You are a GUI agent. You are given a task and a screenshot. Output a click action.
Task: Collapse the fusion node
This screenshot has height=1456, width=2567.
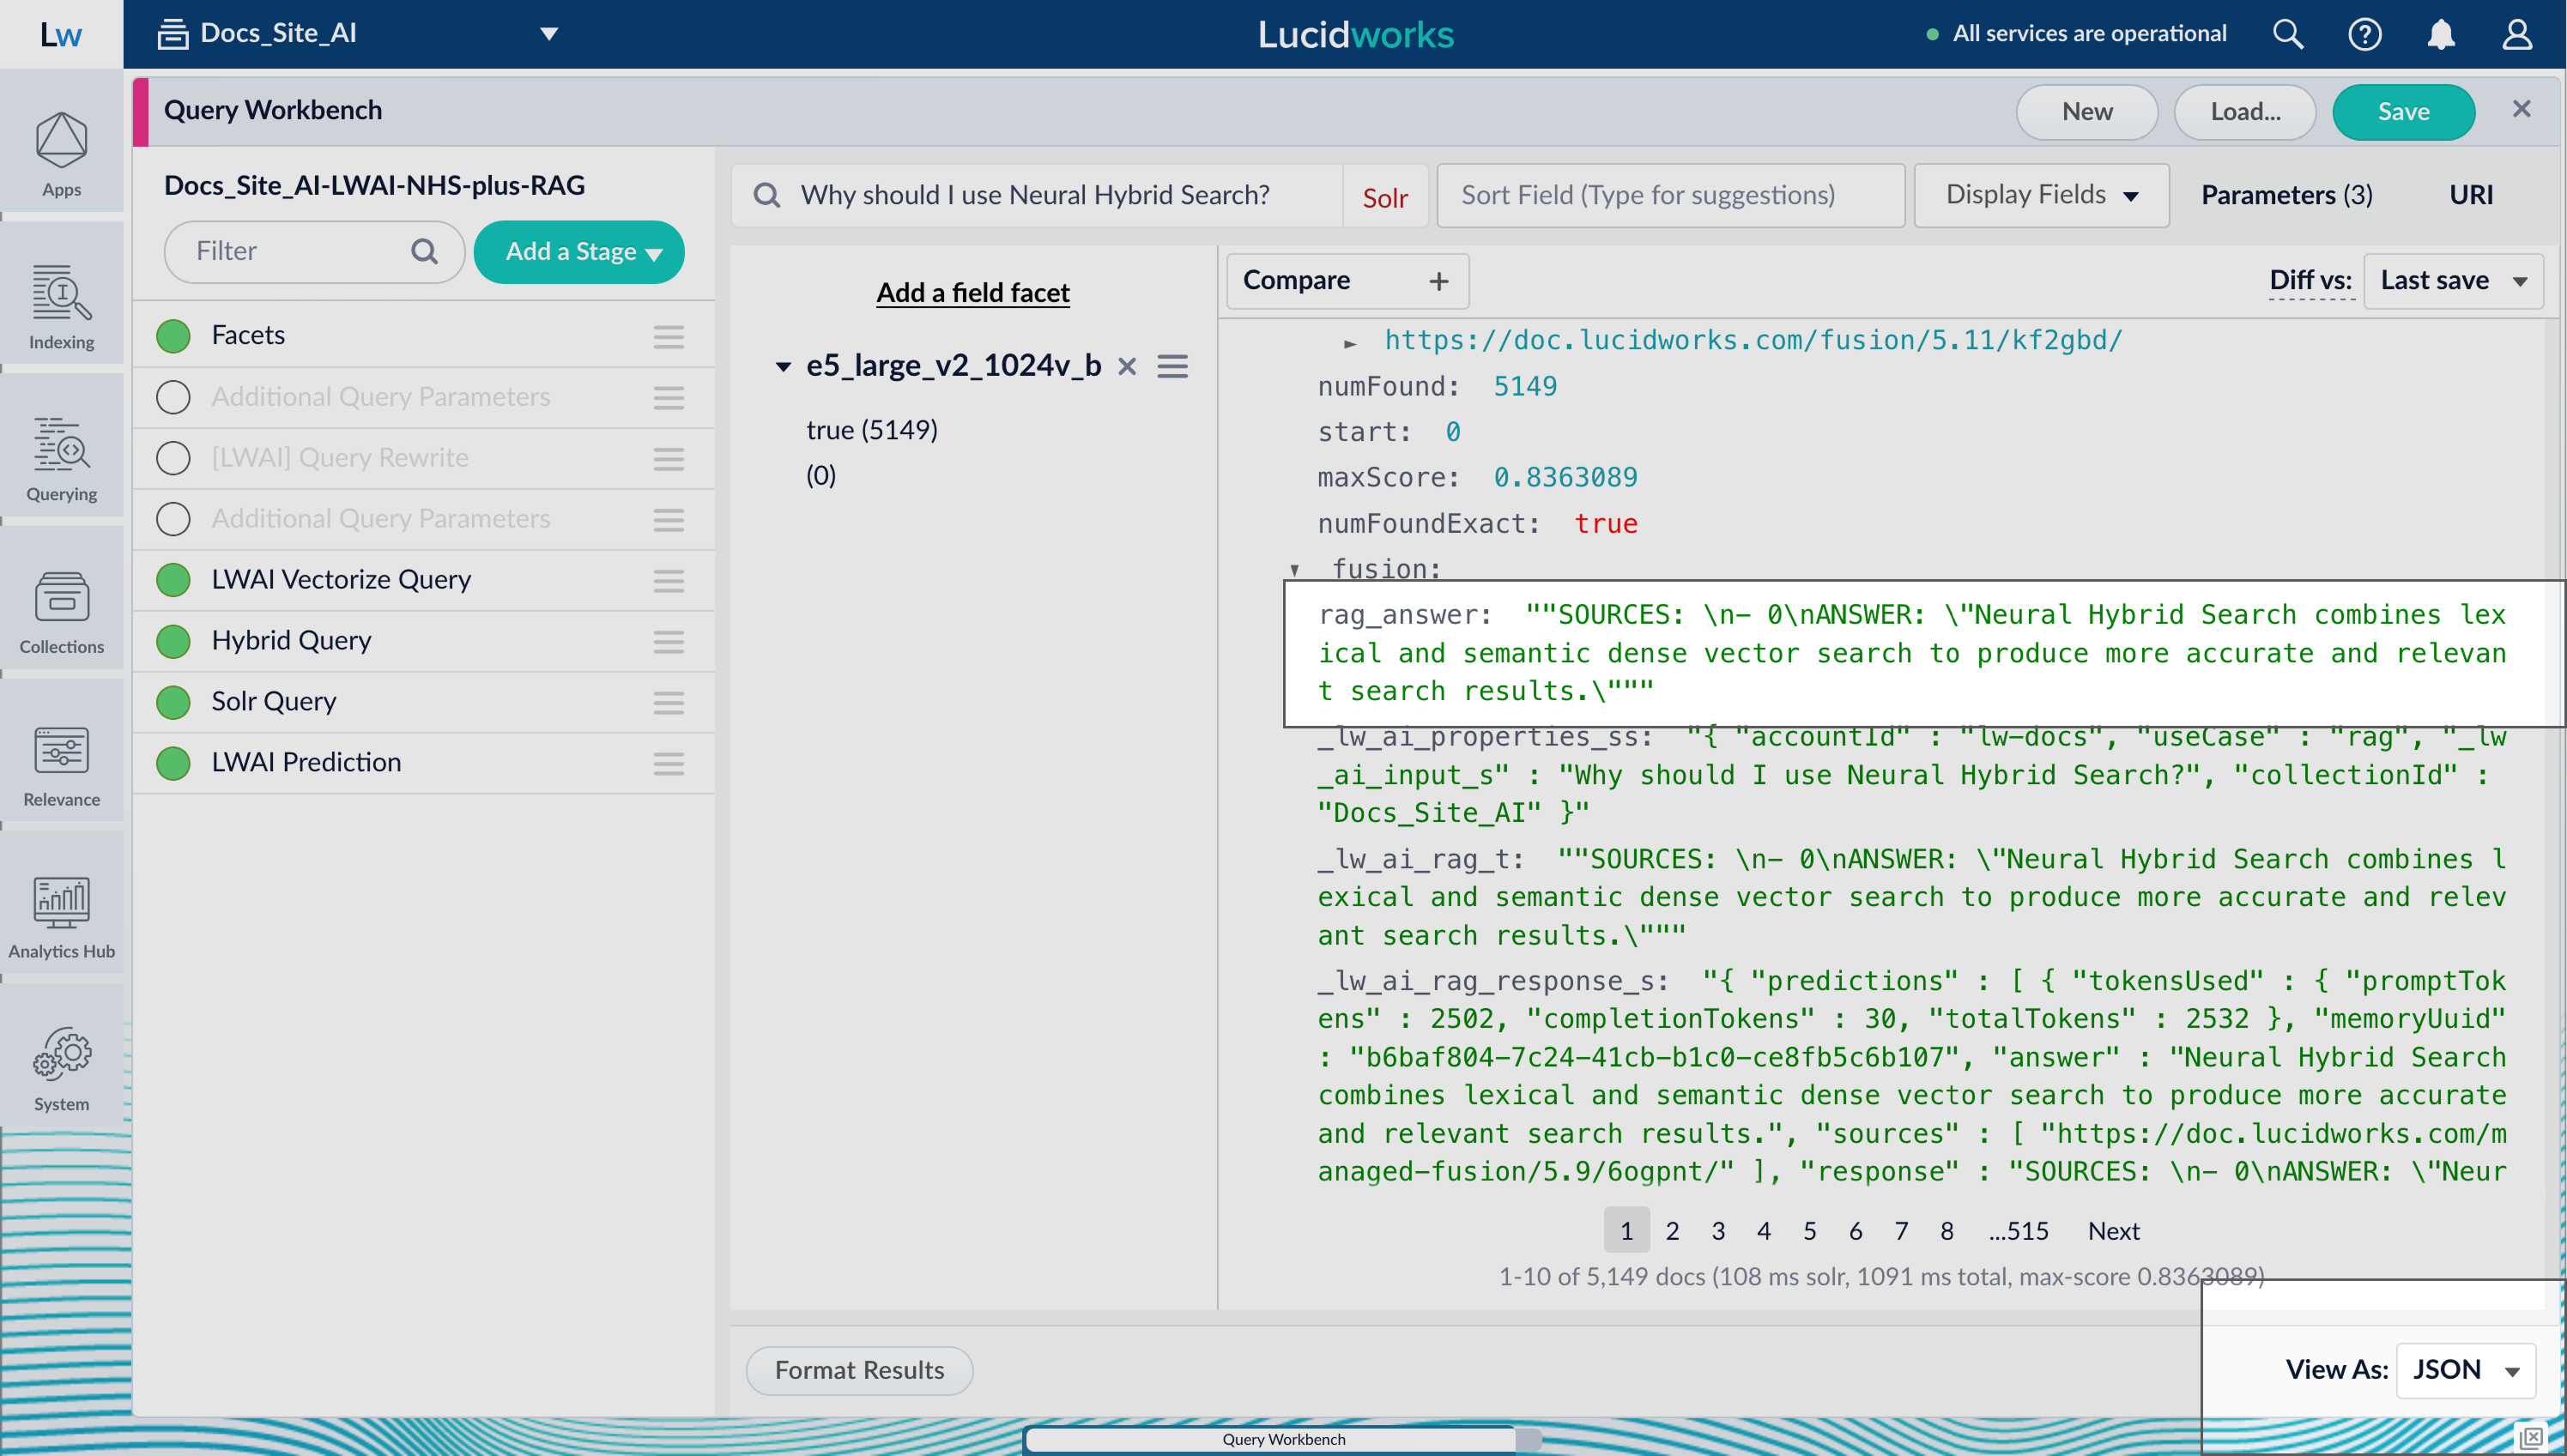pyautogui.click(x=1294, y=570)
